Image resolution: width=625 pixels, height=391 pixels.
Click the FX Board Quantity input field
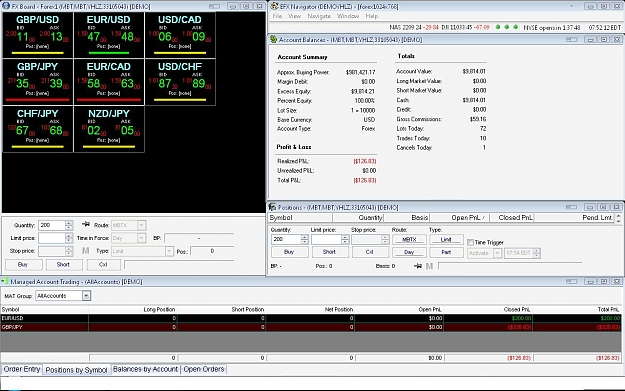point(52,225)
